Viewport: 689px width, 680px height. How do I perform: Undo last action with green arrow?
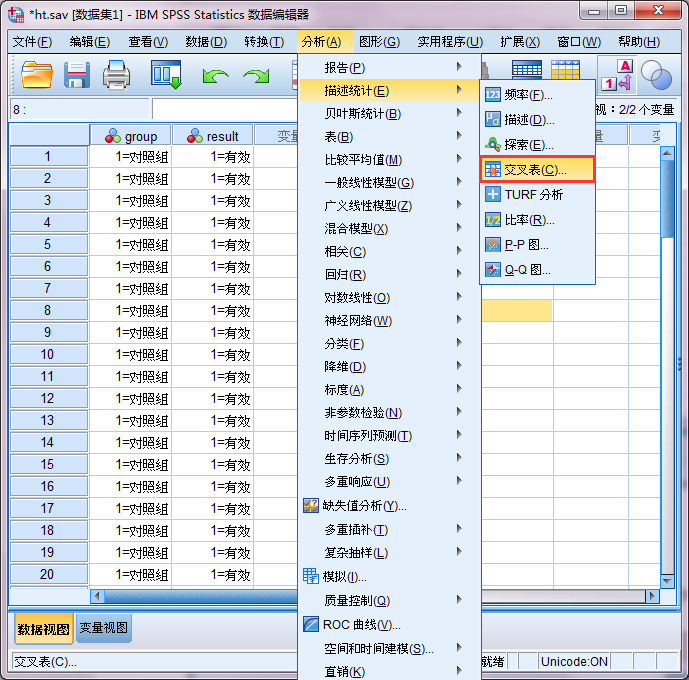(215, 76)
